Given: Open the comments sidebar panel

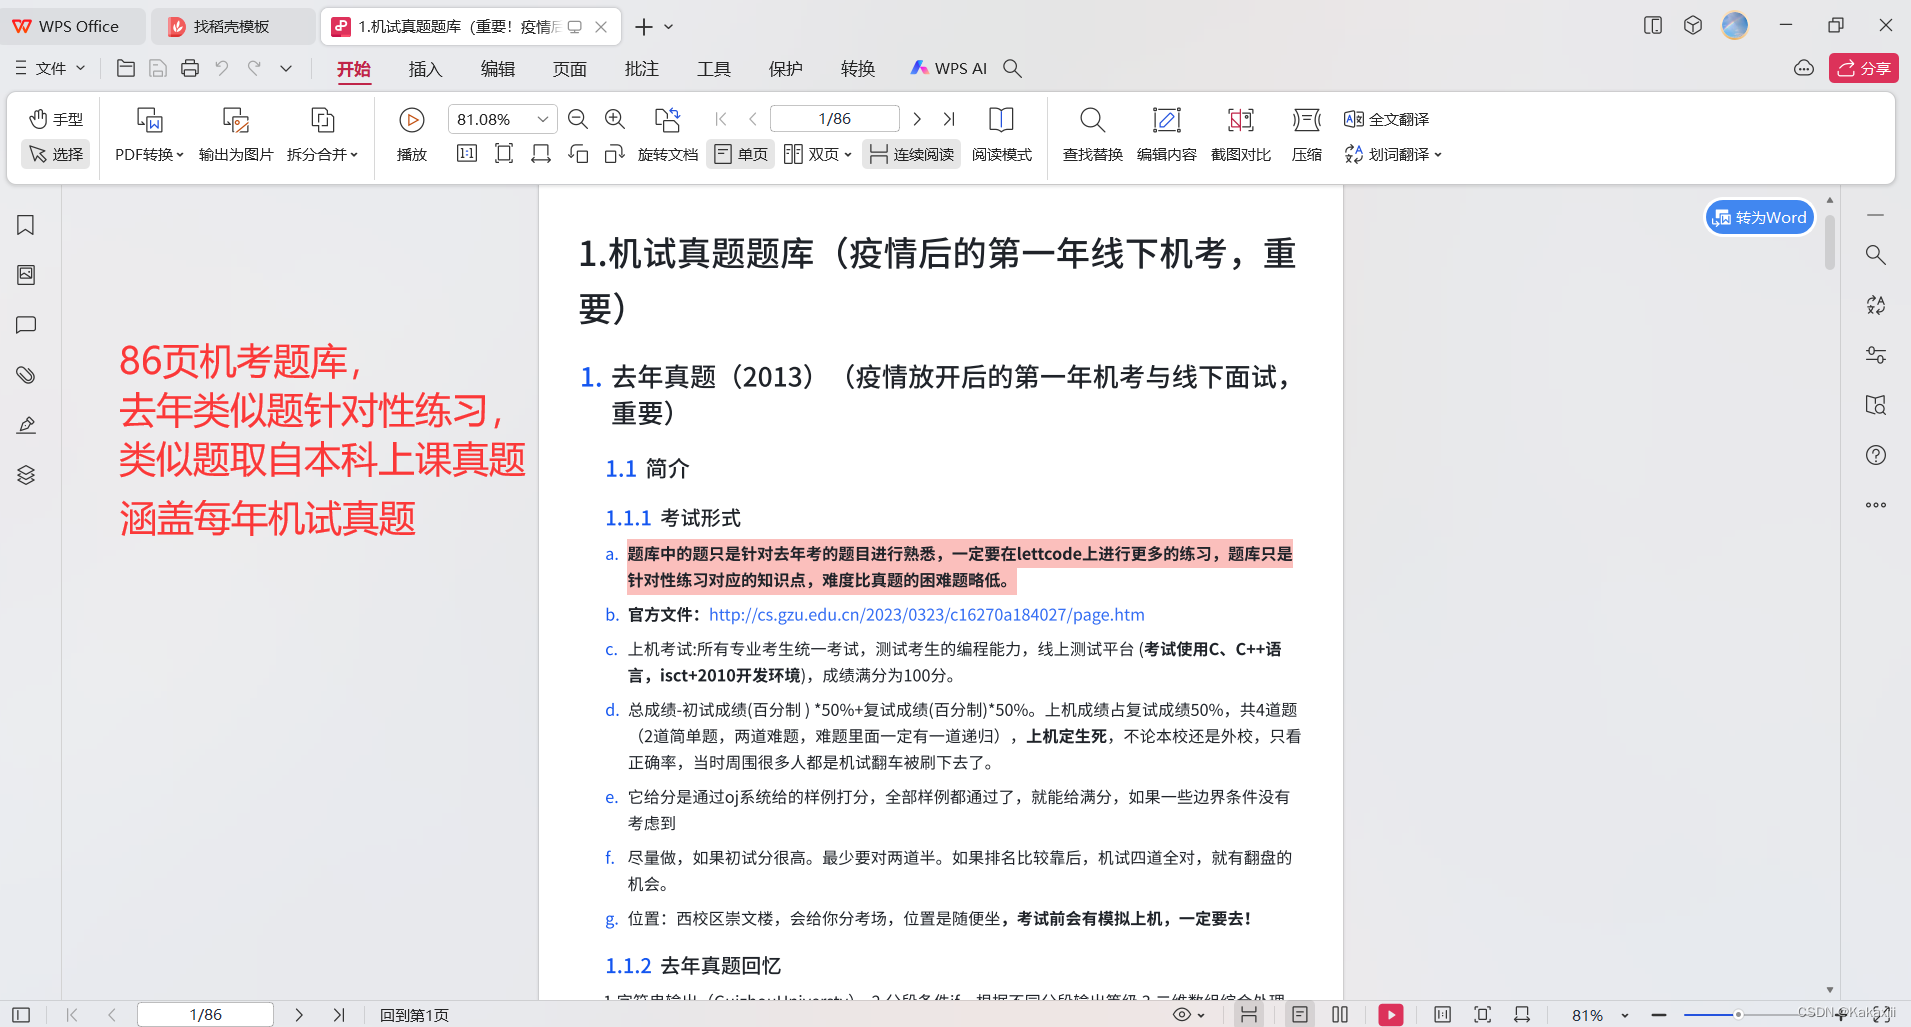Looking at the screenshot, I should [x=26, y=325].
